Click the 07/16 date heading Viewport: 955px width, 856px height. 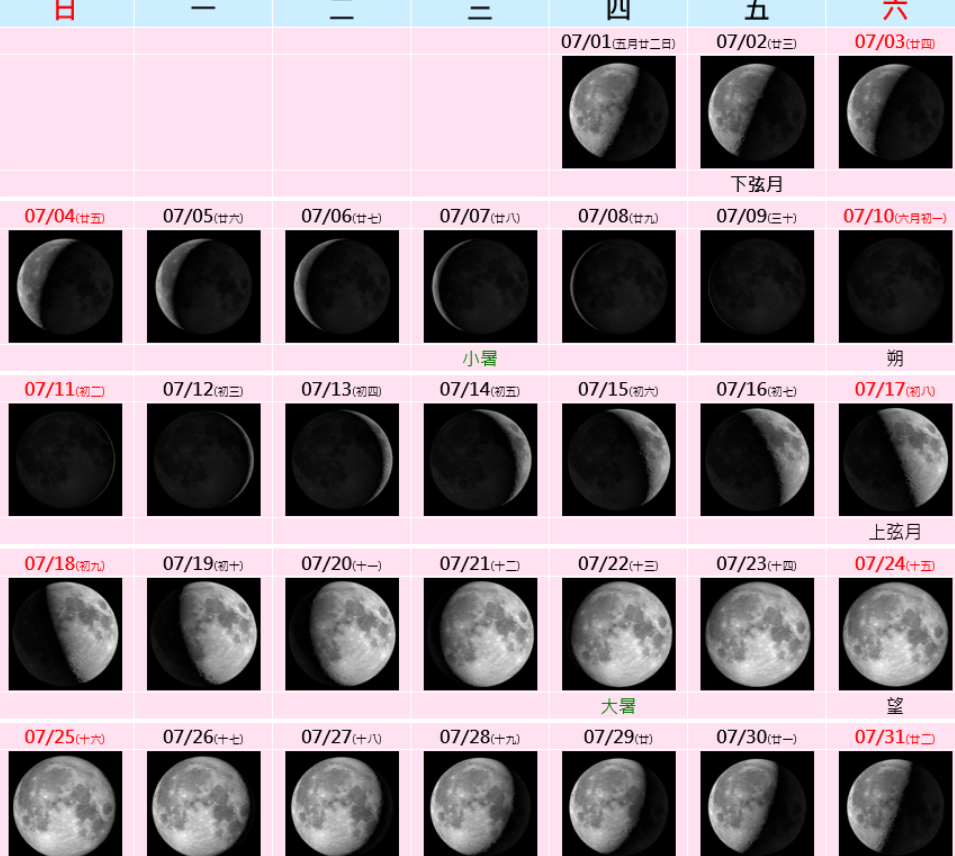point(756,389)
